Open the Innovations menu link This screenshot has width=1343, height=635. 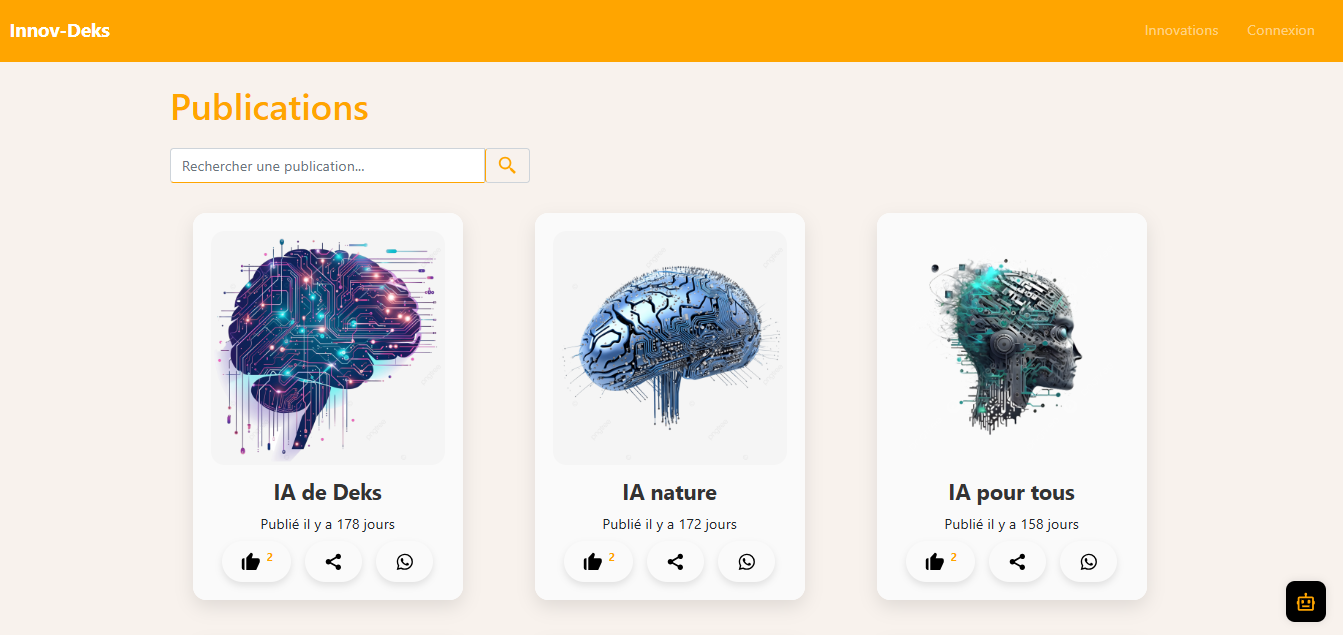1181,30
